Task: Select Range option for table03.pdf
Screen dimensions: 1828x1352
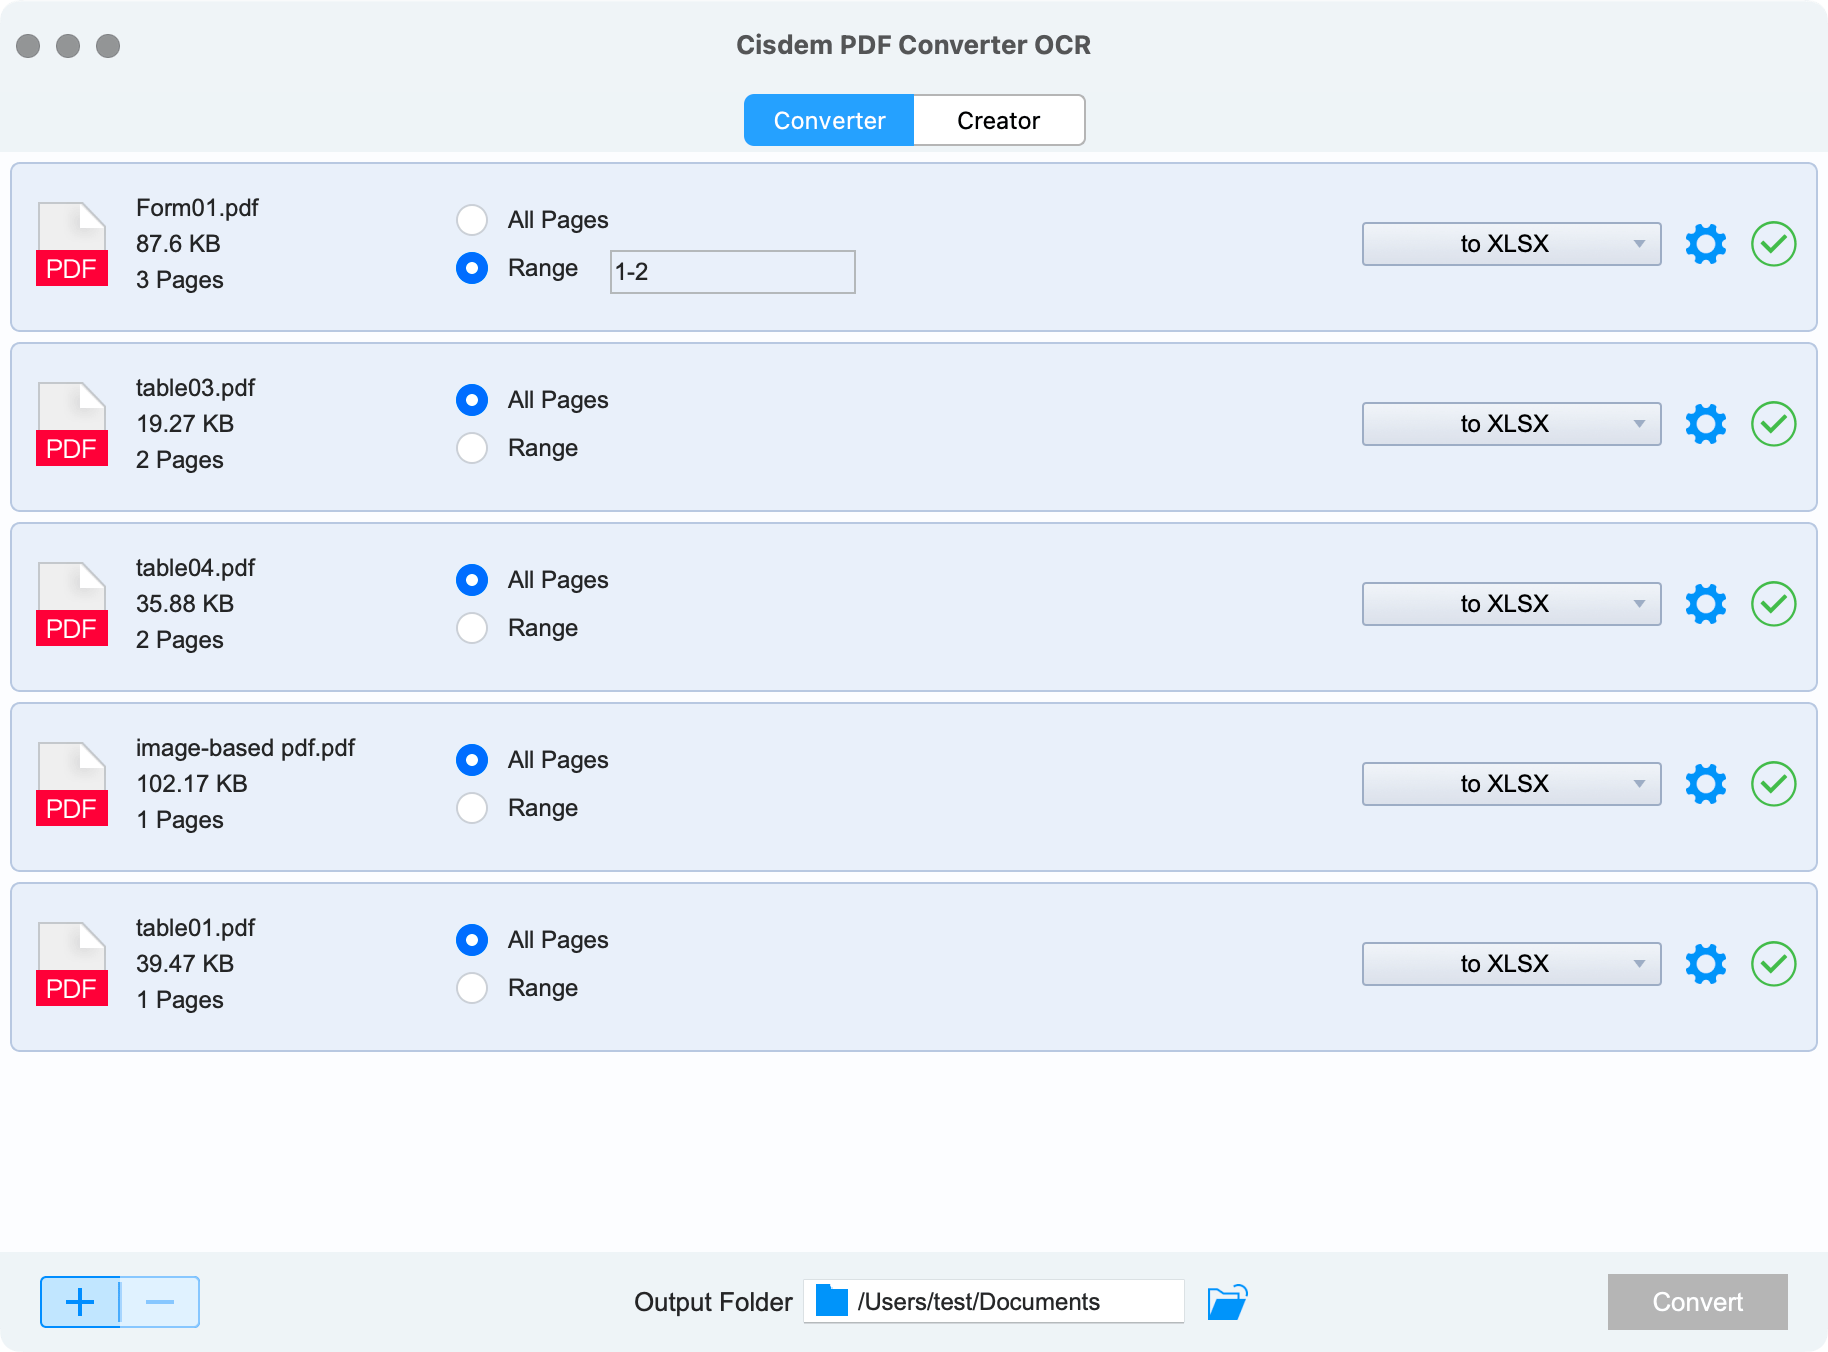Action: [x=472, y=448]
